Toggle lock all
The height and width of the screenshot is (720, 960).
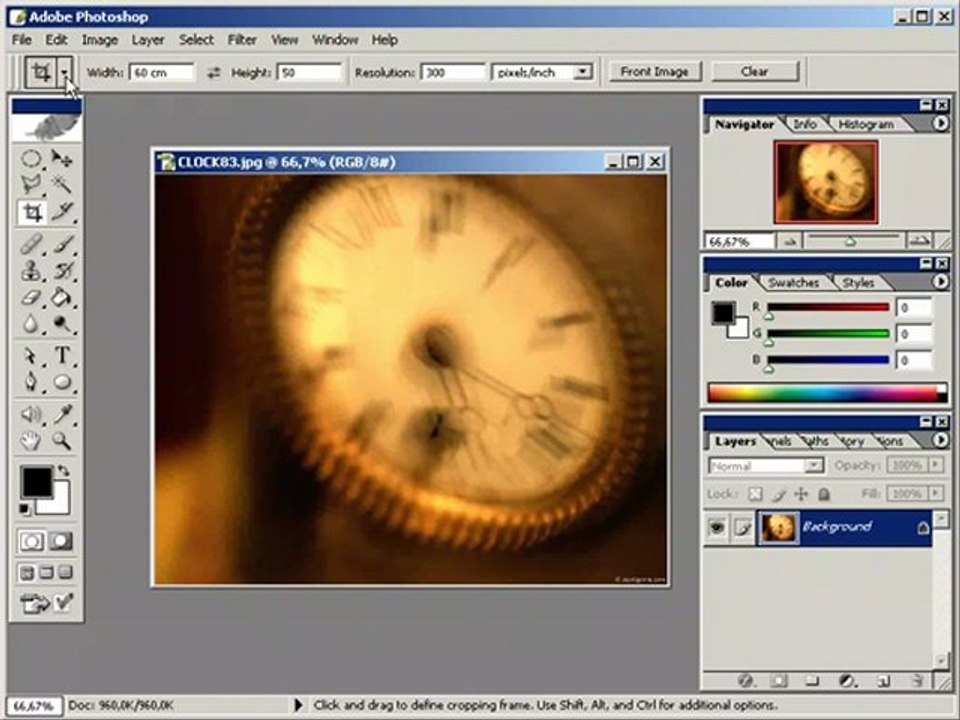click(824, 493)
